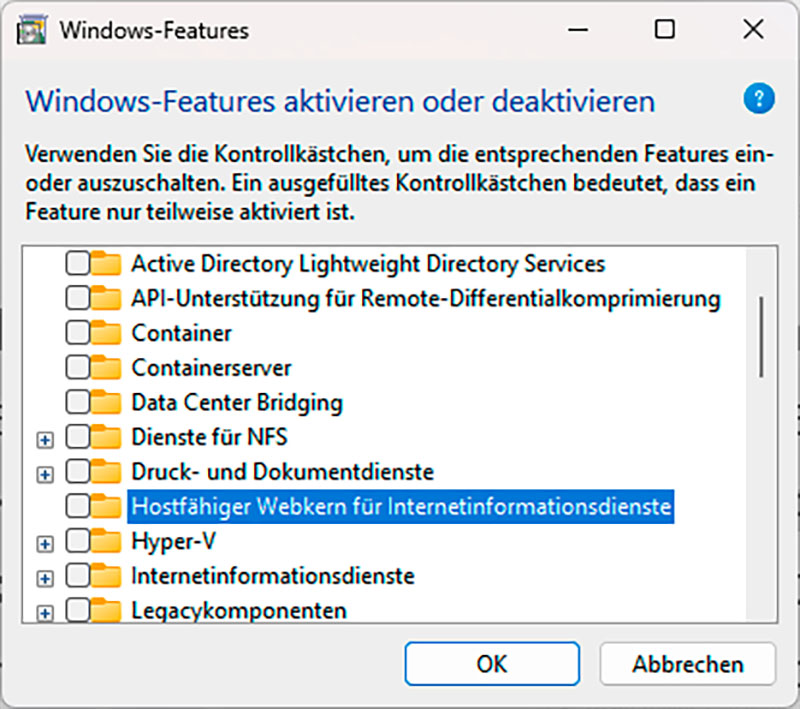Click the Windows-Features icon in the title bar
800x709 pixels.
30,30
